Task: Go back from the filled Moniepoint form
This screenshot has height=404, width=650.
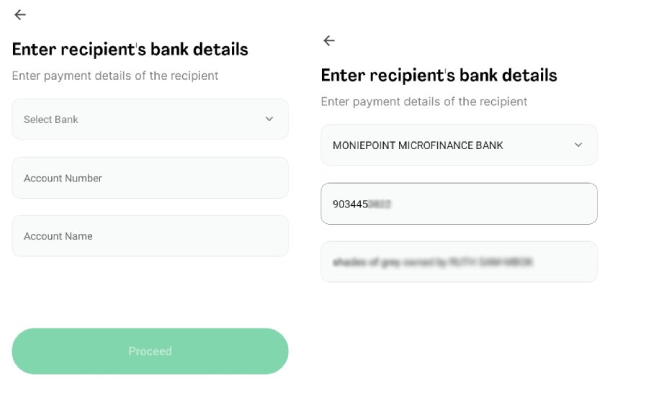Action: point(329,41)
